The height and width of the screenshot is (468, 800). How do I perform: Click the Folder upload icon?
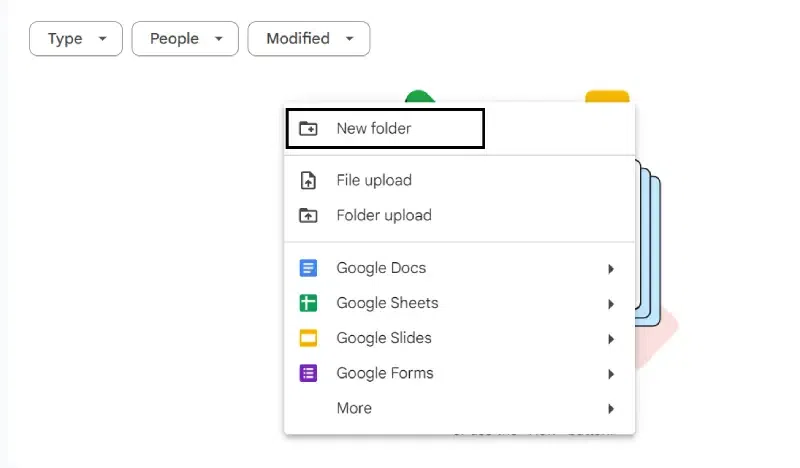click(308, 215)
